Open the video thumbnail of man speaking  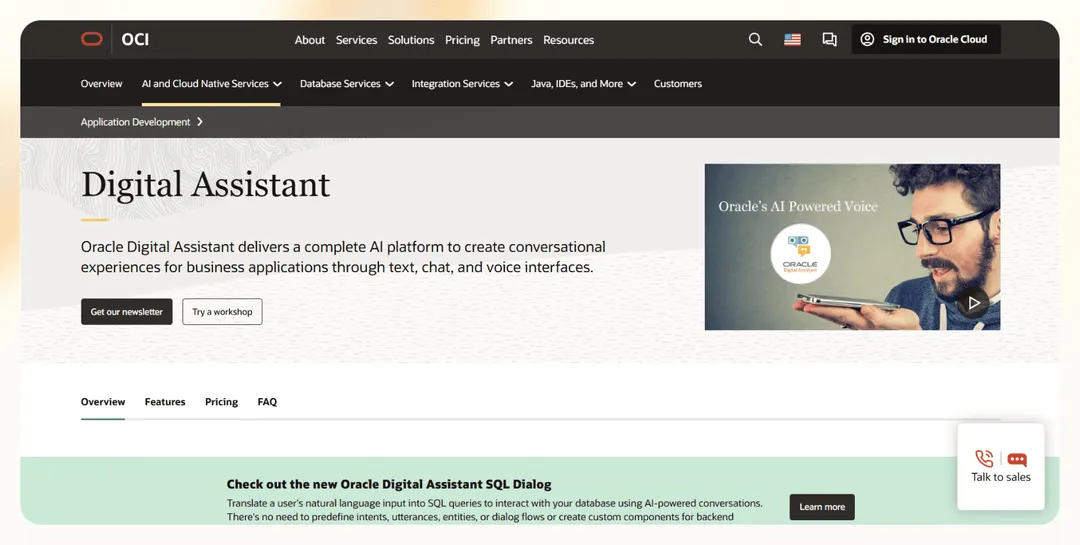point(852,247)
